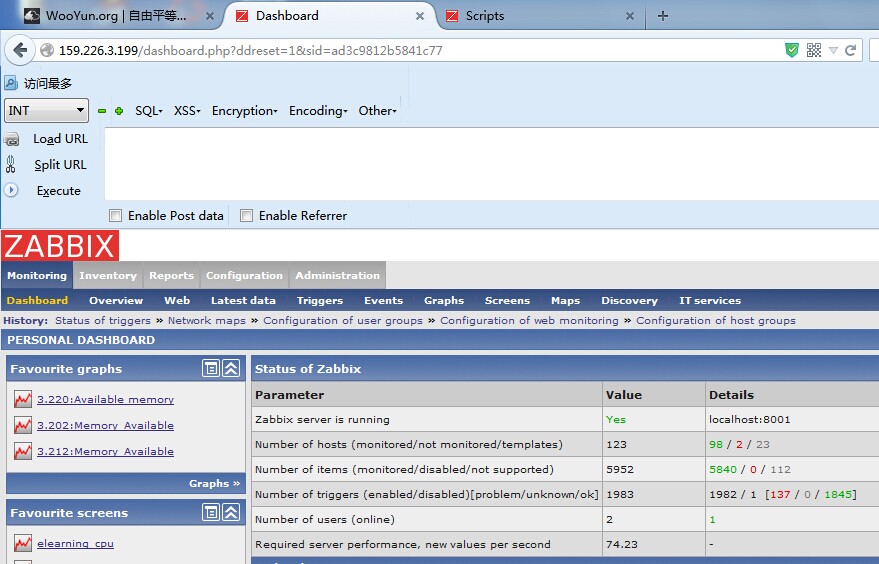Enable Post data checkbox
The width and height of the screenshot is (879, 564).
pyautogui.click(x=115, y=216)
